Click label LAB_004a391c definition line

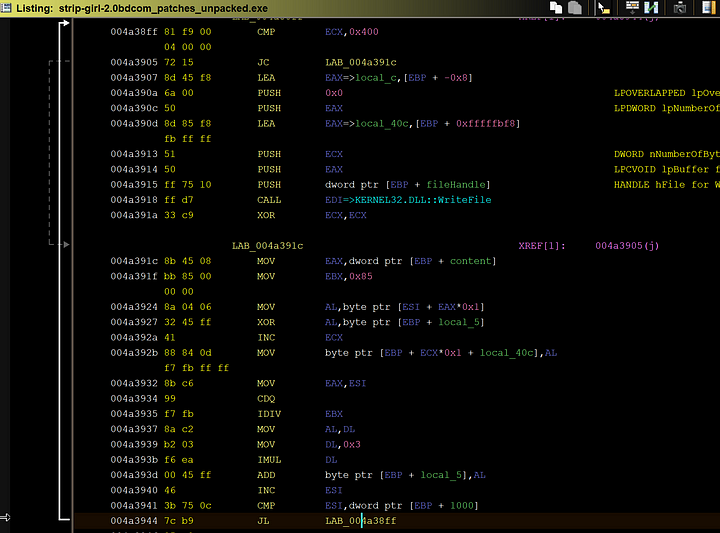coord(267,246)
